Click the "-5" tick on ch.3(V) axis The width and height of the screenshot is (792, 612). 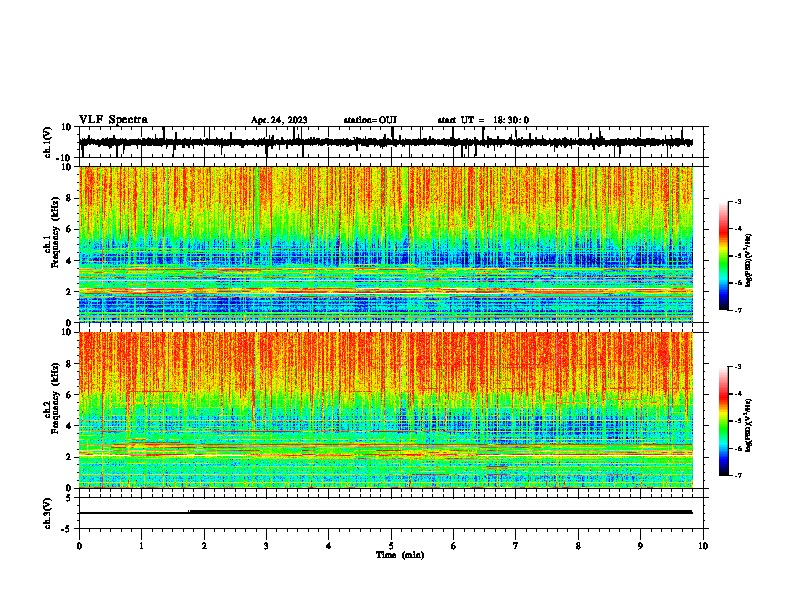[x=66, y=529]
